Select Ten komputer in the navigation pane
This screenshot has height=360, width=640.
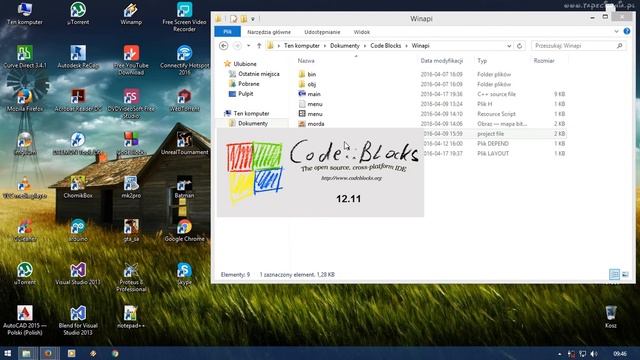click(x=251, y=113)
